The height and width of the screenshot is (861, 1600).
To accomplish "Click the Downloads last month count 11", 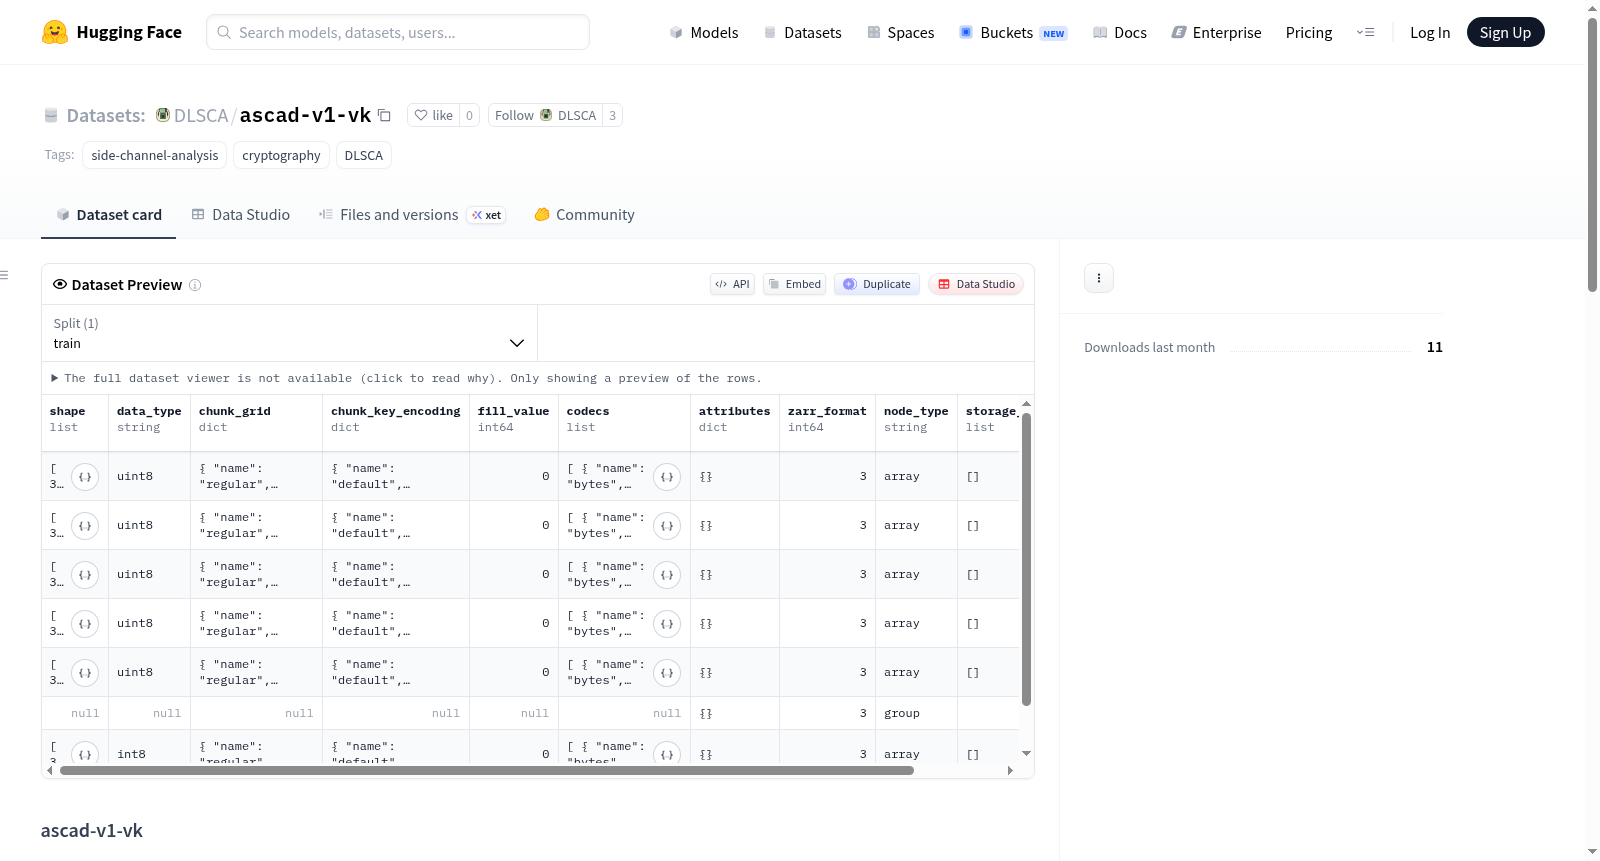I will tap(1435, 347).
